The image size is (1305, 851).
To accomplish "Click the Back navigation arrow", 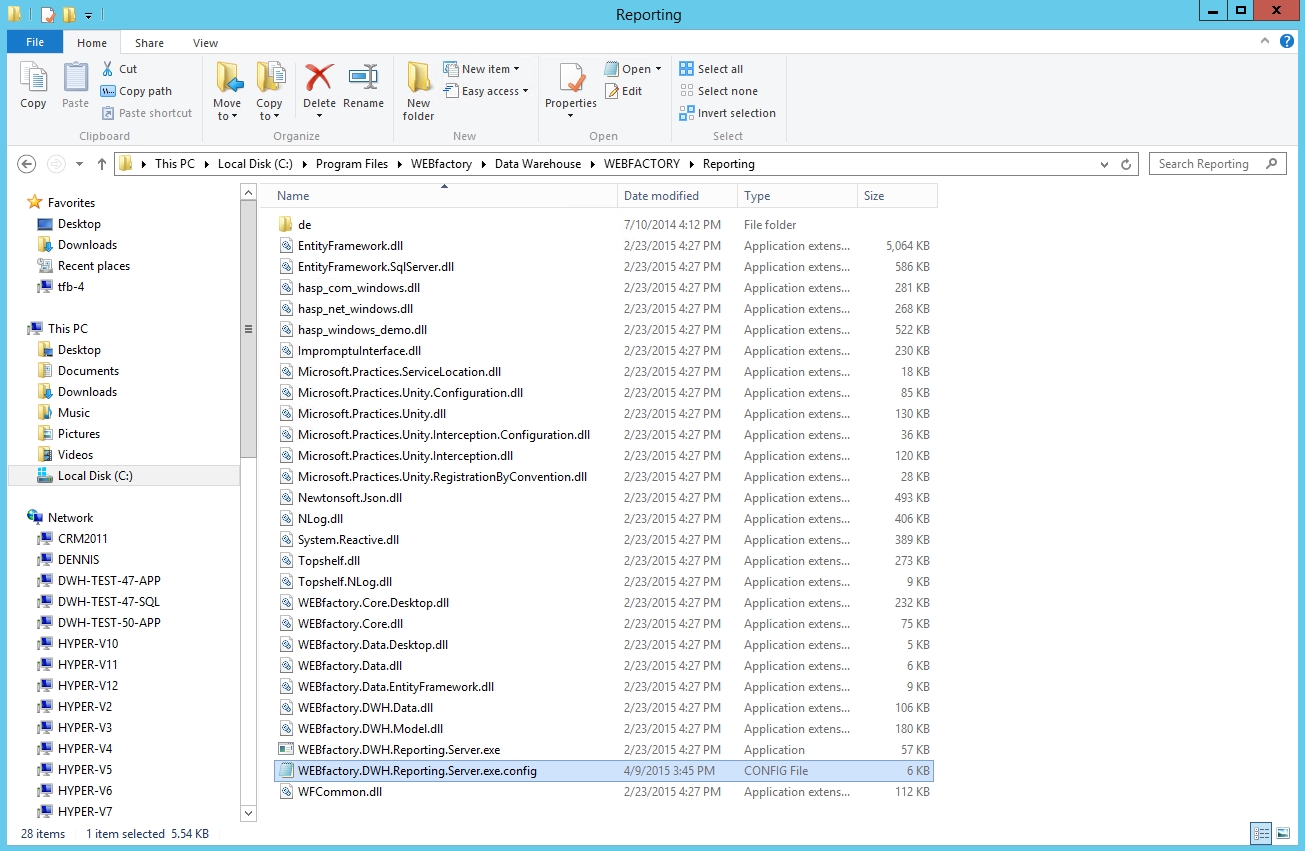I will (x=26, y=163).
